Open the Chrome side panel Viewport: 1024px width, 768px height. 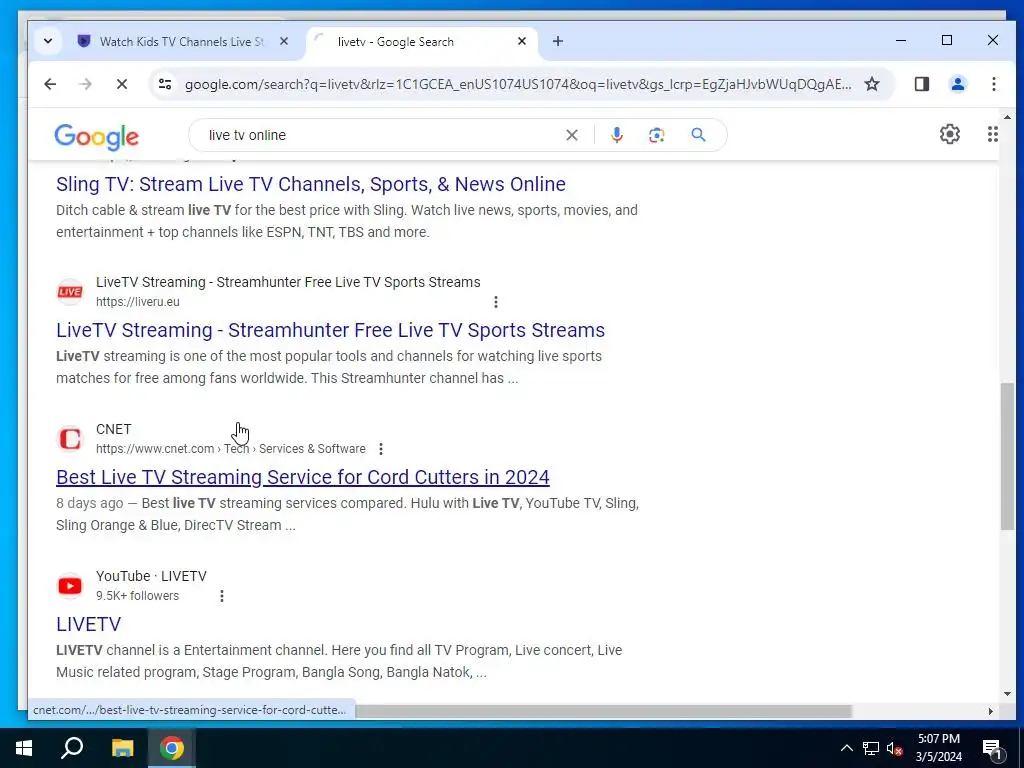(x=921, y=84)
